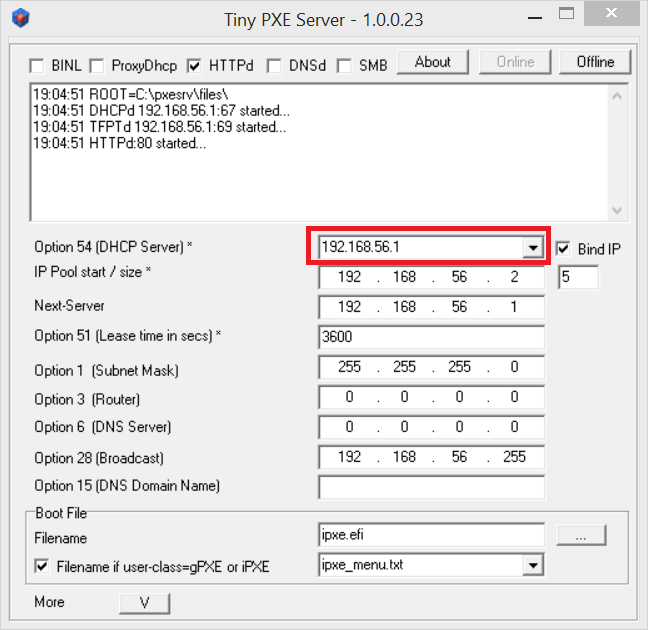Click the Option 28 Broadcast field
Viewport: 648px width, 630px height.
431,457
